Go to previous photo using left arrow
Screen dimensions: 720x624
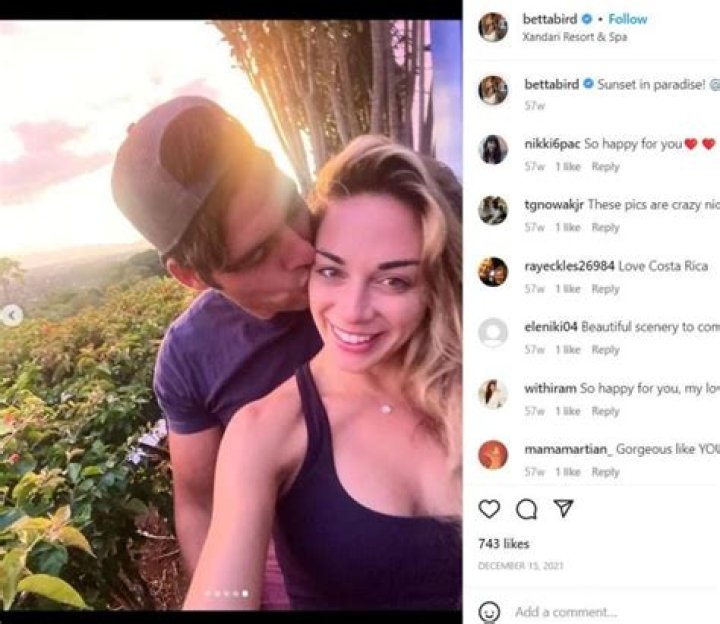12,316
